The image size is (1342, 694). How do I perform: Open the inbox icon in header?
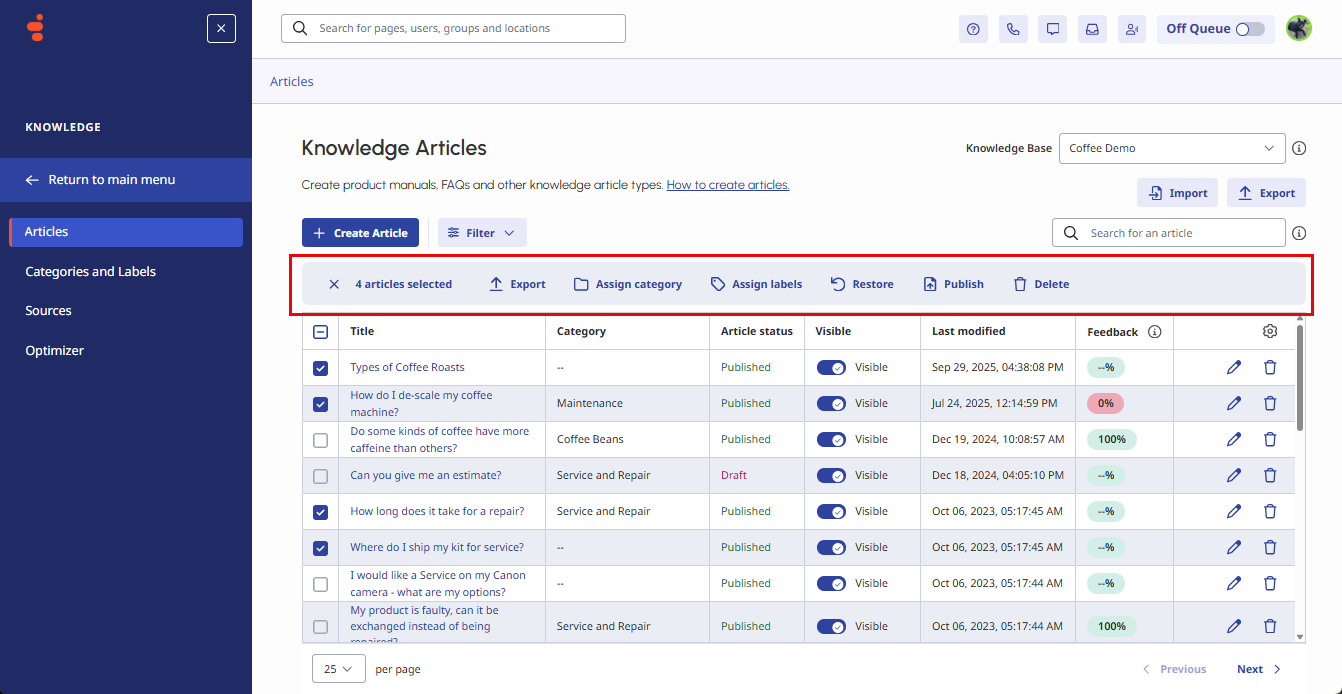[x=1092, y=29]
